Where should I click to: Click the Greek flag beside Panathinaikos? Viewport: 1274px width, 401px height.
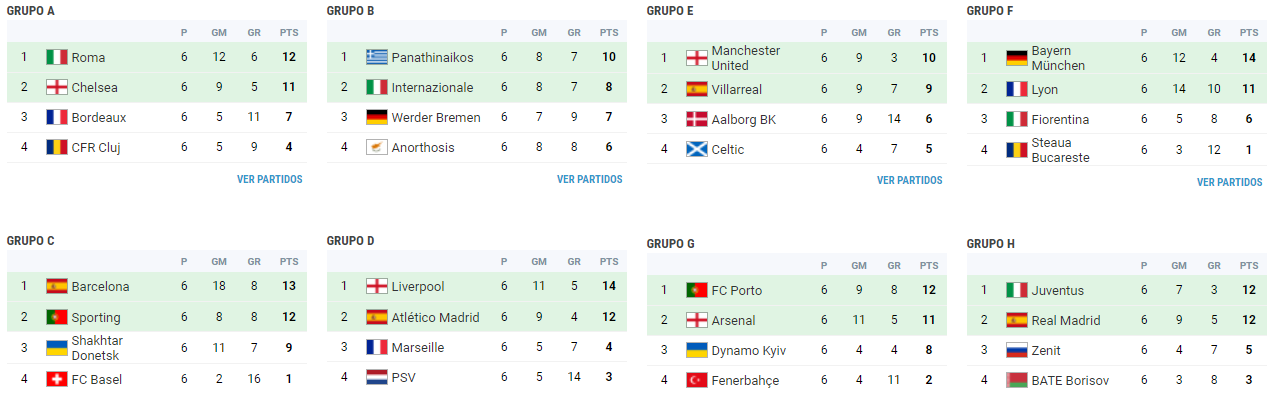tap(377, 57)
